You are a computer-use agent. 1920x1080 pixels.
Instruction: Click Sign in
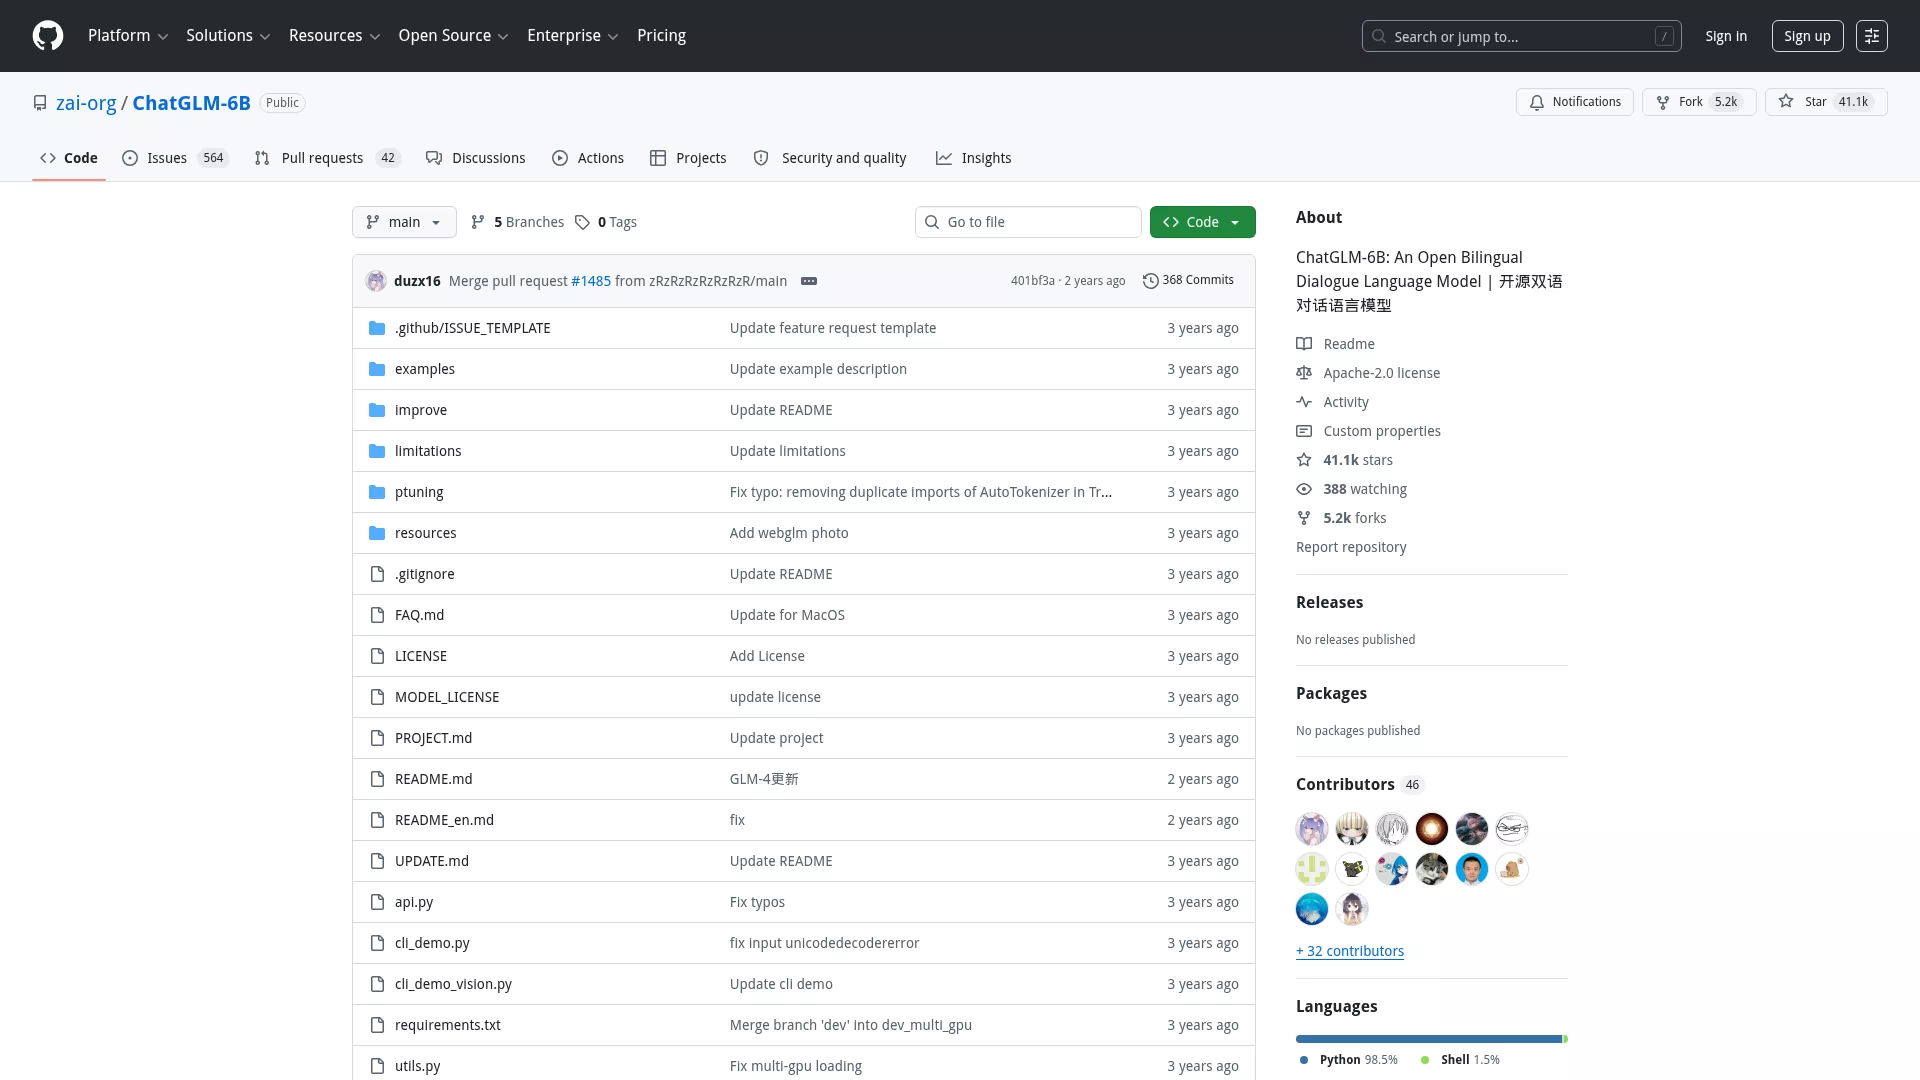point(1726,36)
